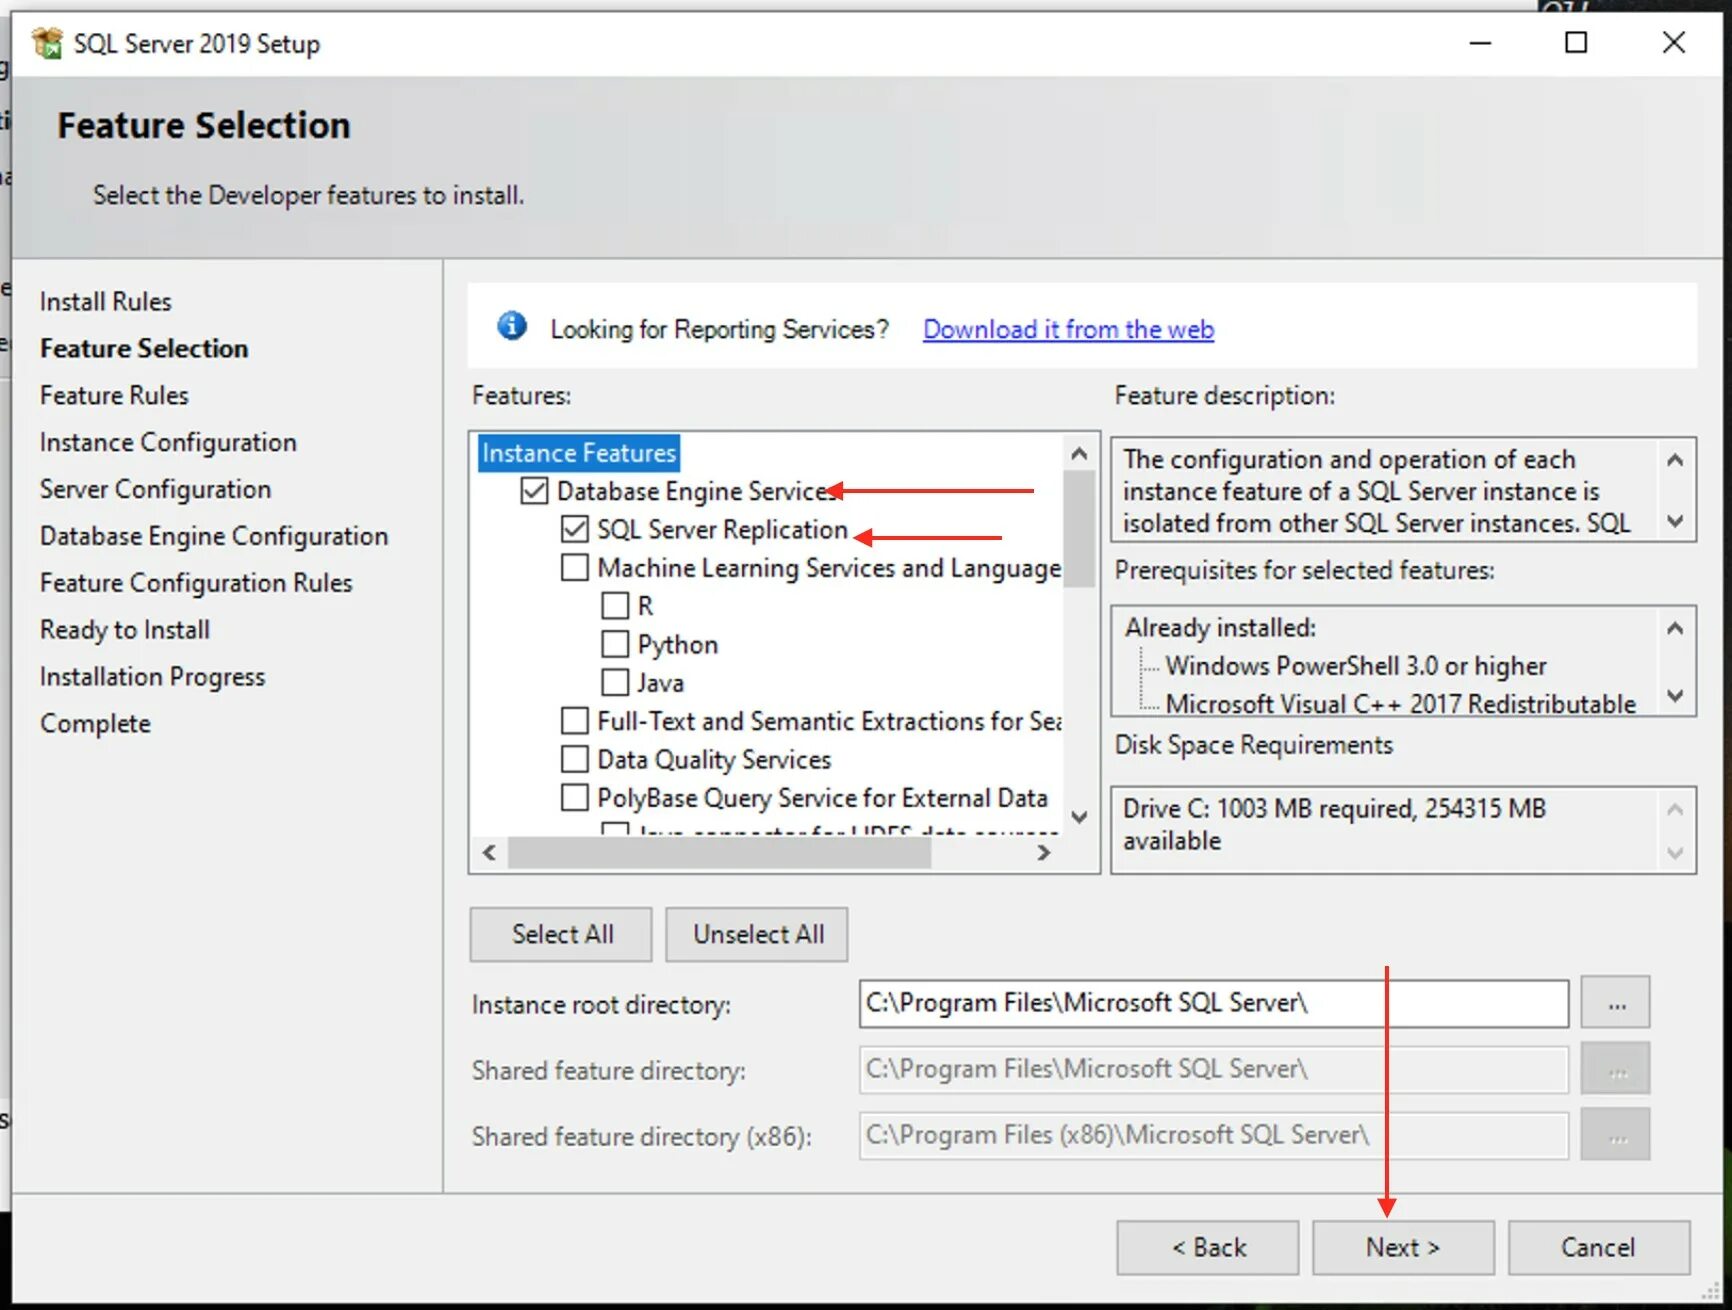The width and height of the screenshot is (1732, 1310).
Task: Click the Unselect All button
Action: pyautogui.click(x=758, y=934)
